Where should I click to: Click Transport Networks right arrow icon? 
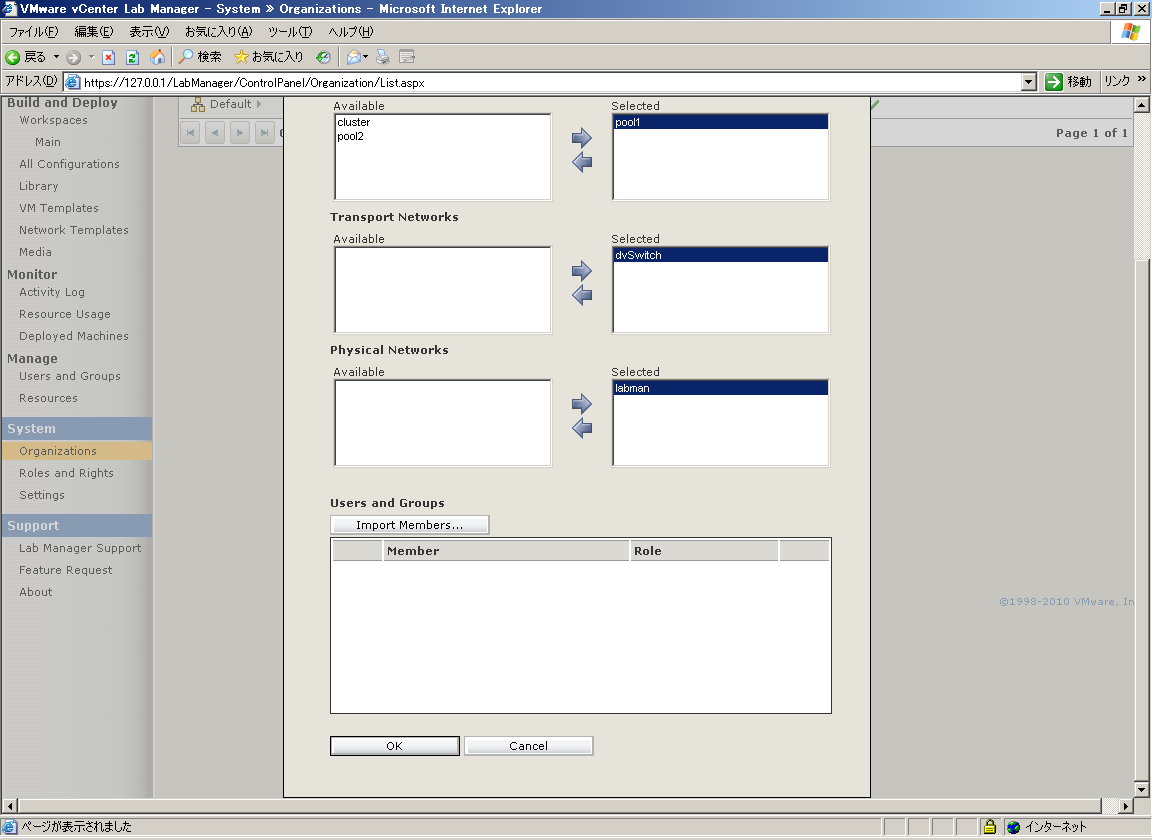click(x=582, y=270)
